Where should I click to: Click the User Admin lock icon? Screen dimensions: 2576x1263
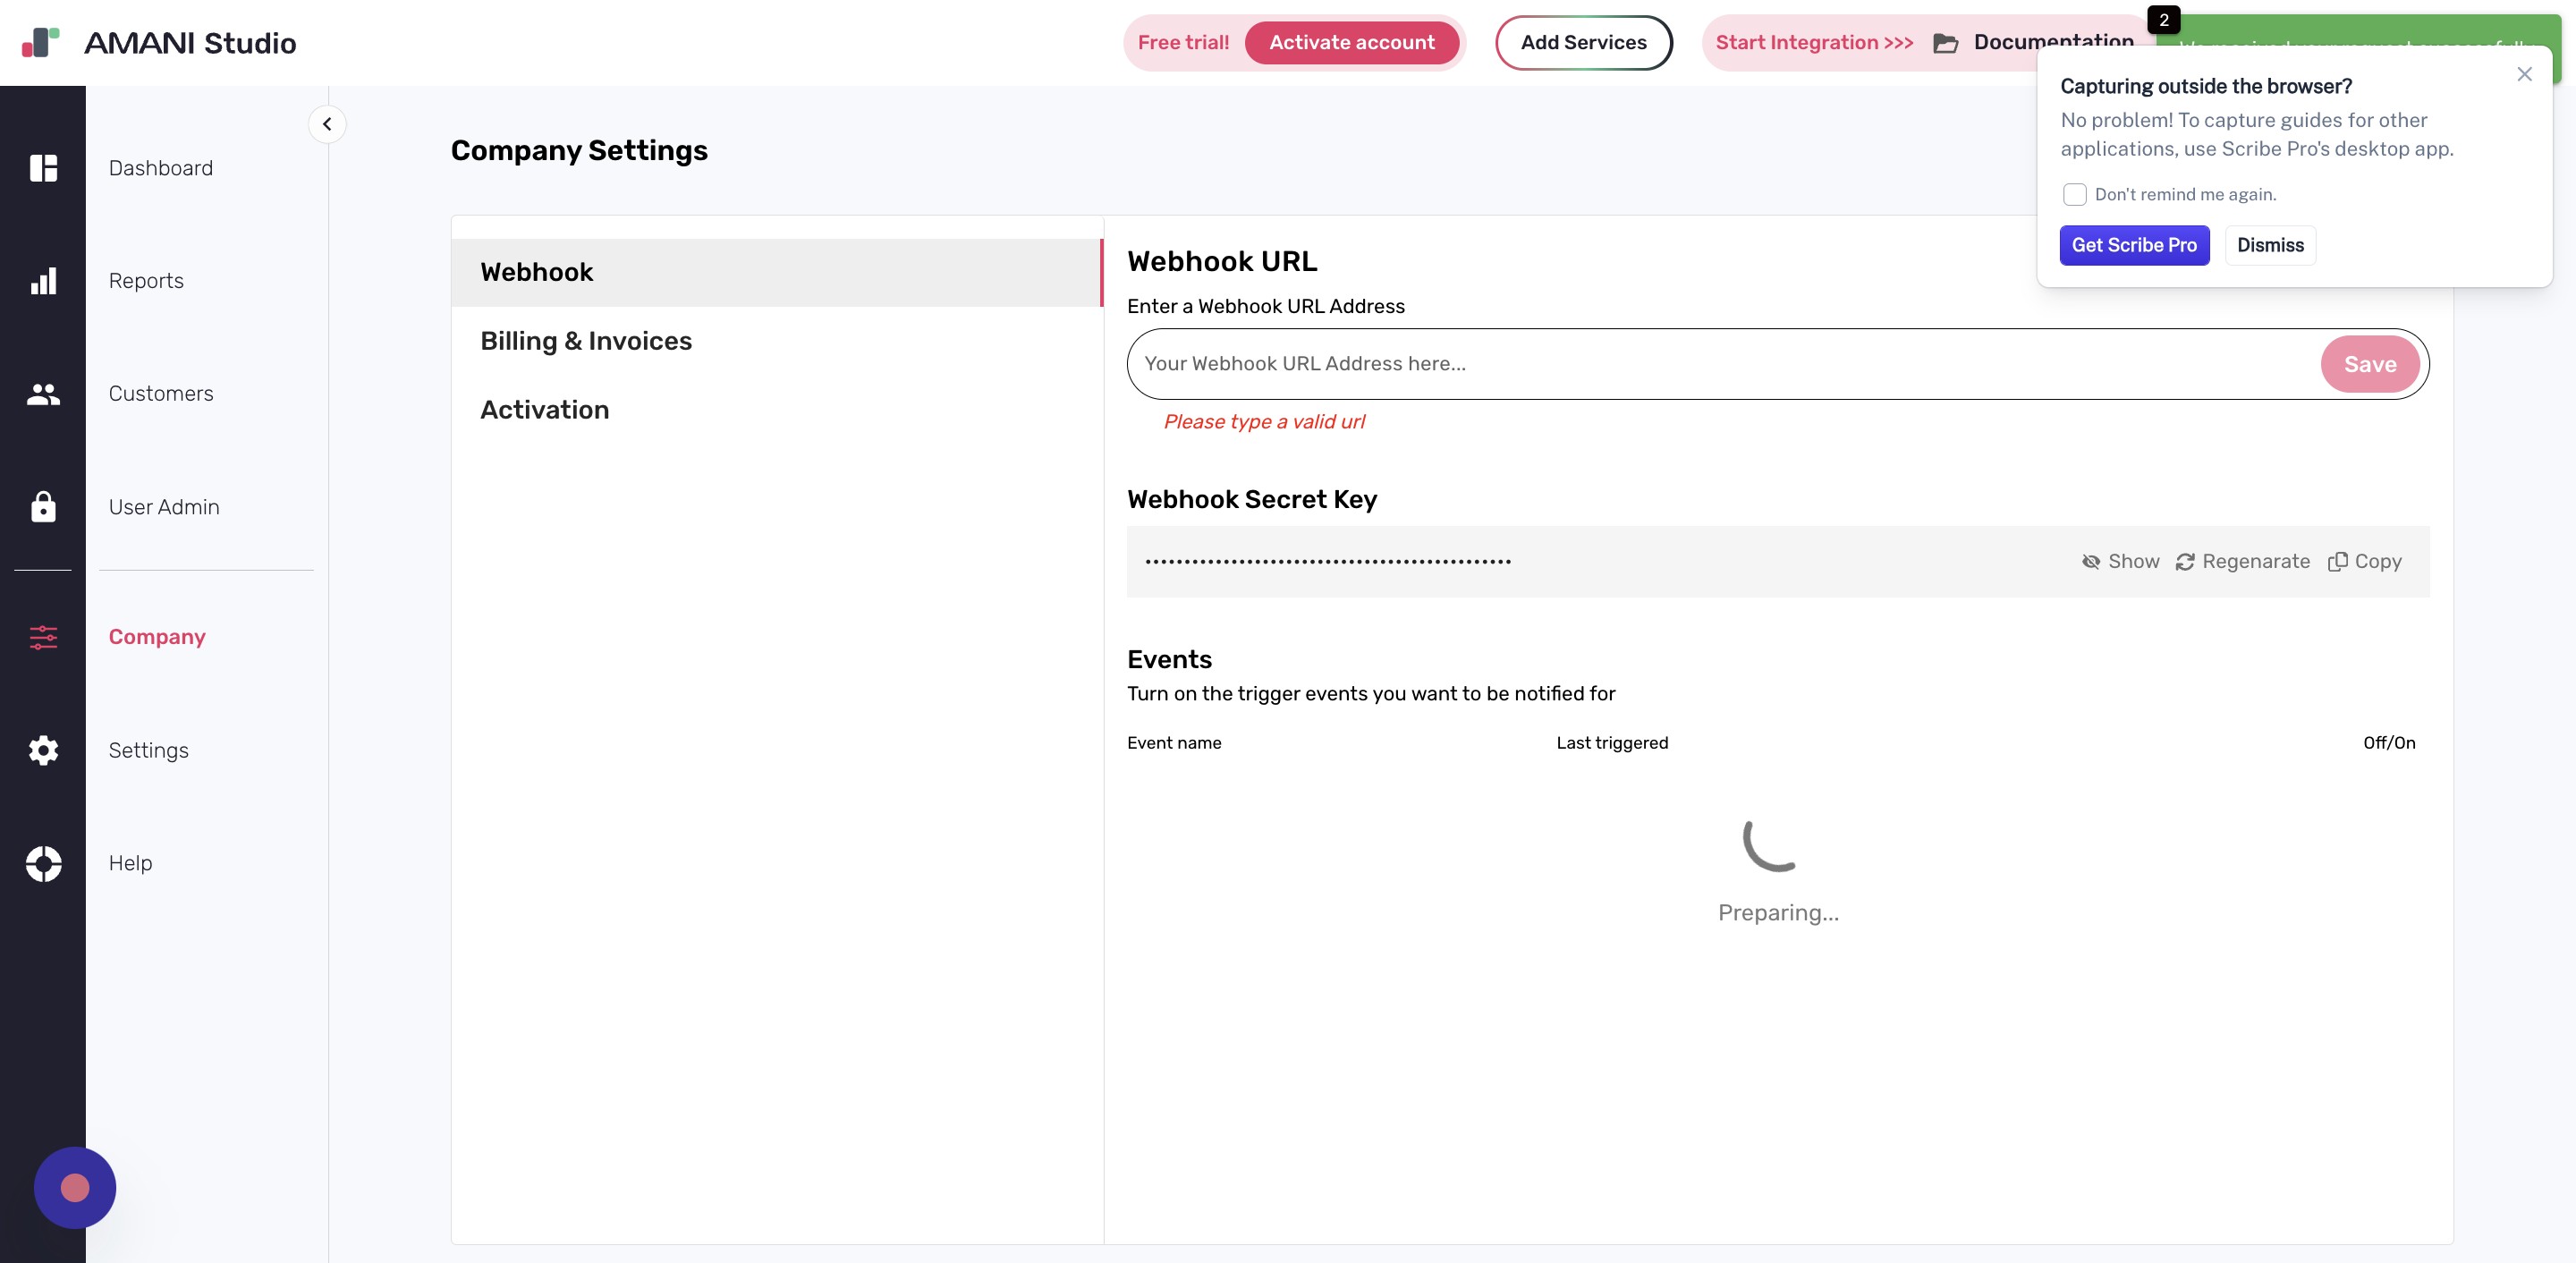click(x=44, y=507)
